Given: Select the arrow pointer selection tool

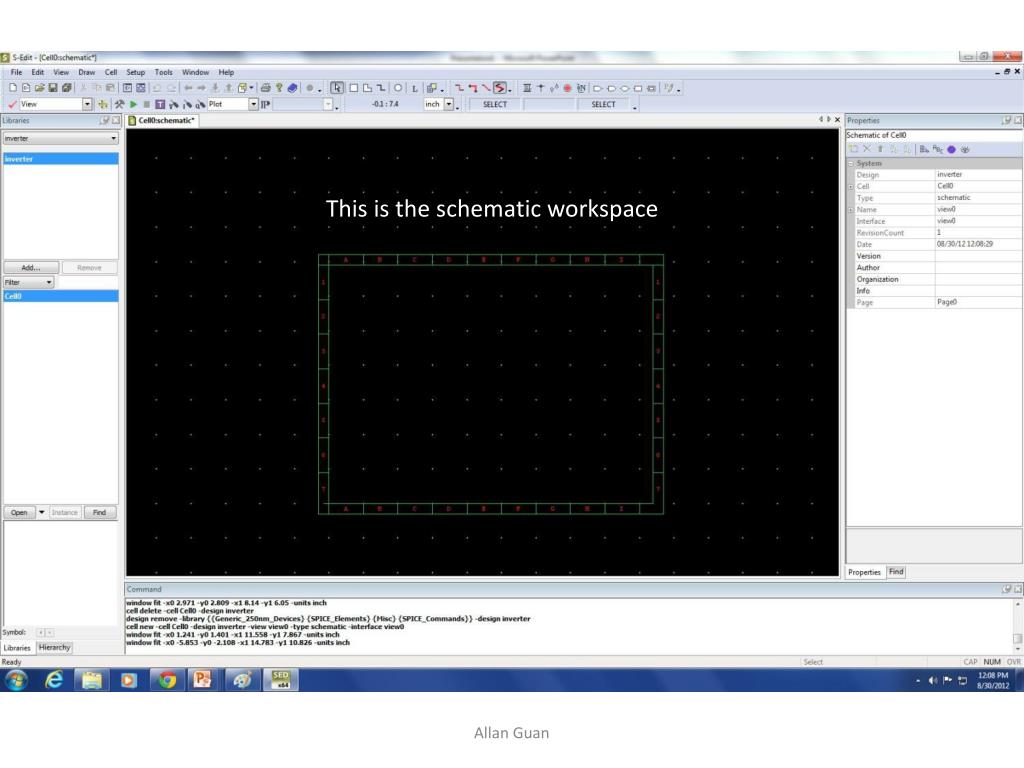Looking at the screenshot, I should point(337,88).
